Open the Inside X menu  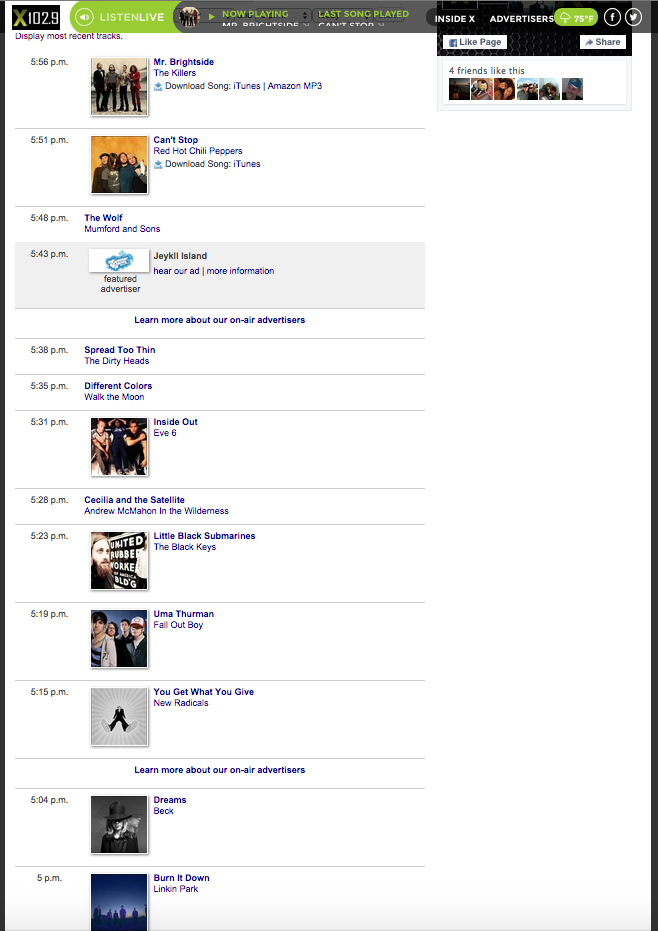(x=455, y=18)
